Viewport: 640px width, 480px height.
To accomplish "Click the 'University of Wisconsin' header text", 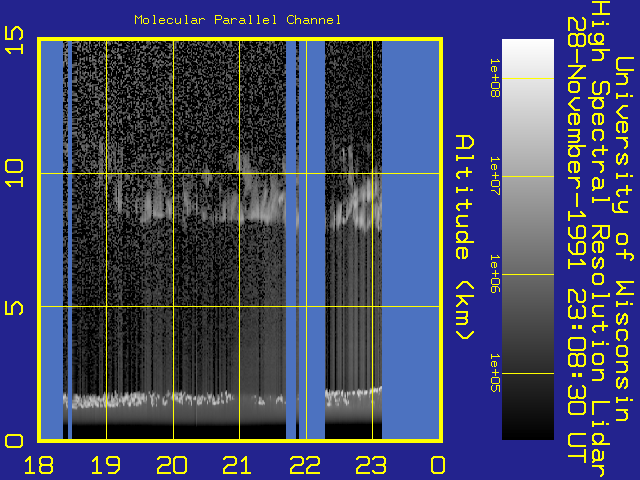I will [624, 239].
